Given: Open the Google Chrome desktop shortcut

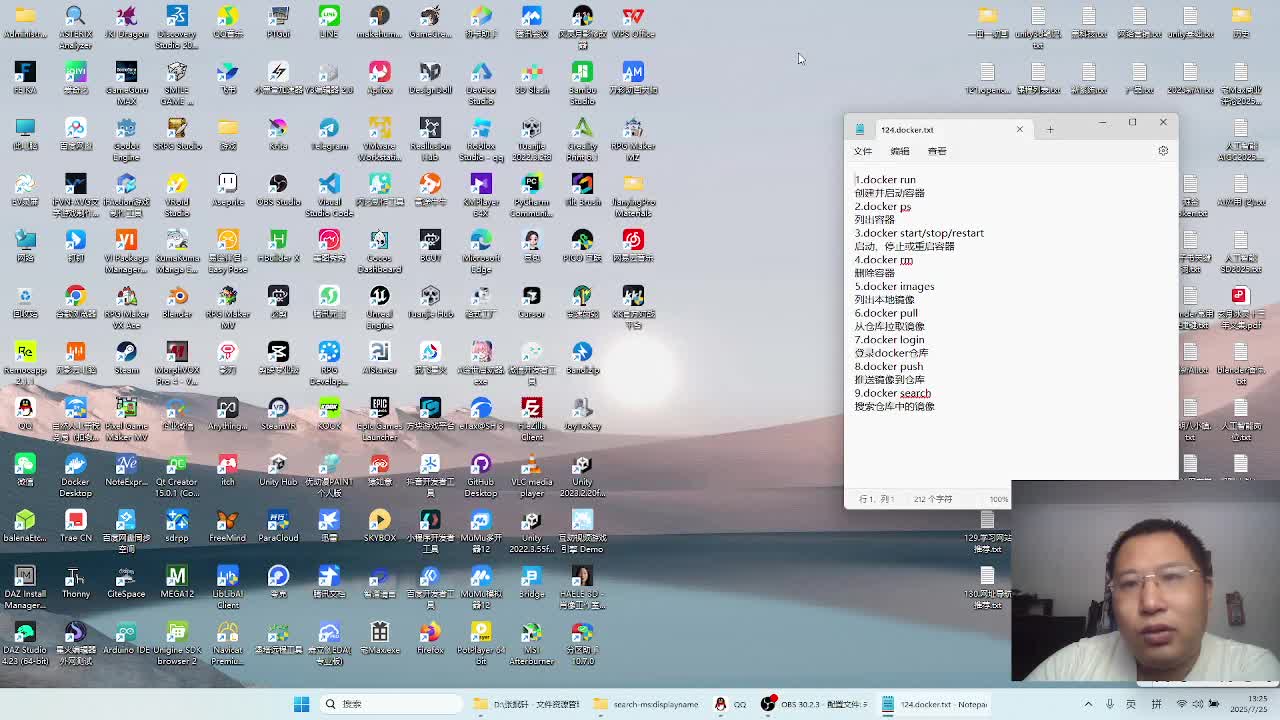Looking at the screenshot, I should [x=75, y=302].
